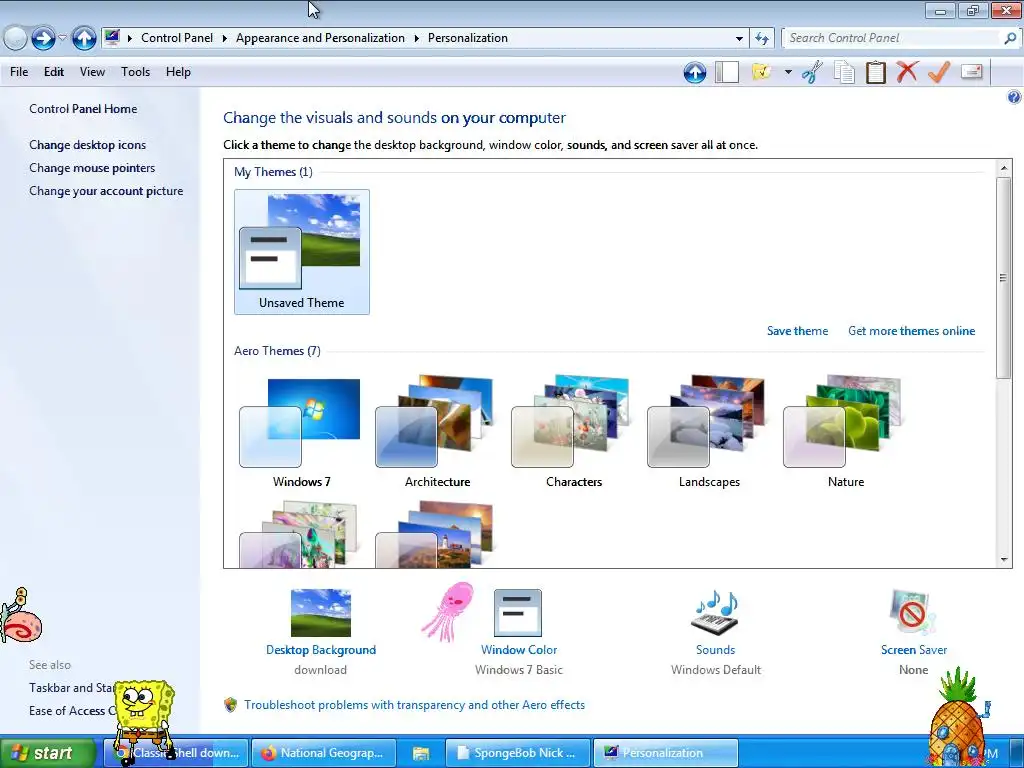1024x768 pixels.
Task: Click the red X Delete icon
Action: point(907,71)
